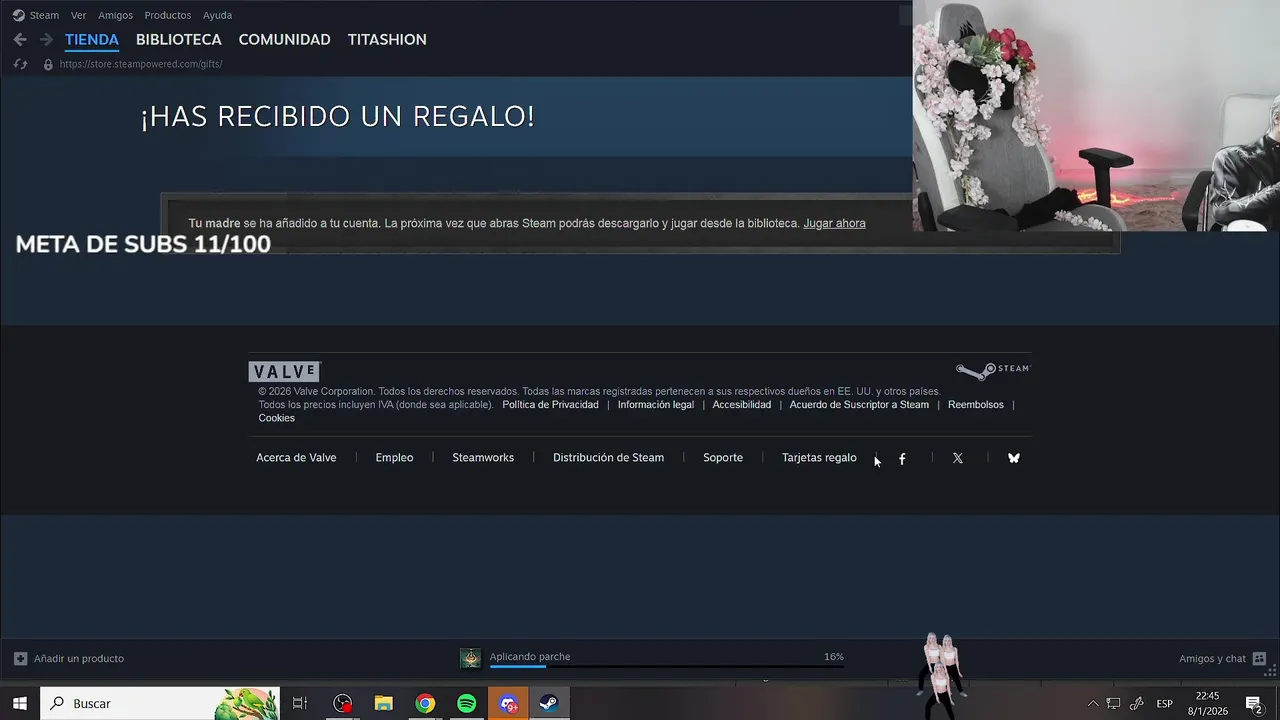The image size is (1280, 720).
Task: Open Acerca de Valve link
Action: click(x=296, y=458)
